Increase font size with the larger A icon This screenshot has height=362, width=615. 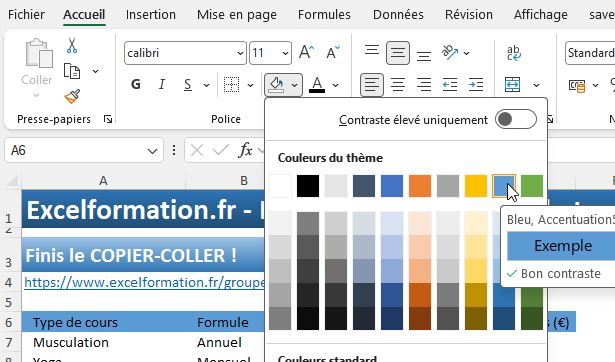(306, 52)
